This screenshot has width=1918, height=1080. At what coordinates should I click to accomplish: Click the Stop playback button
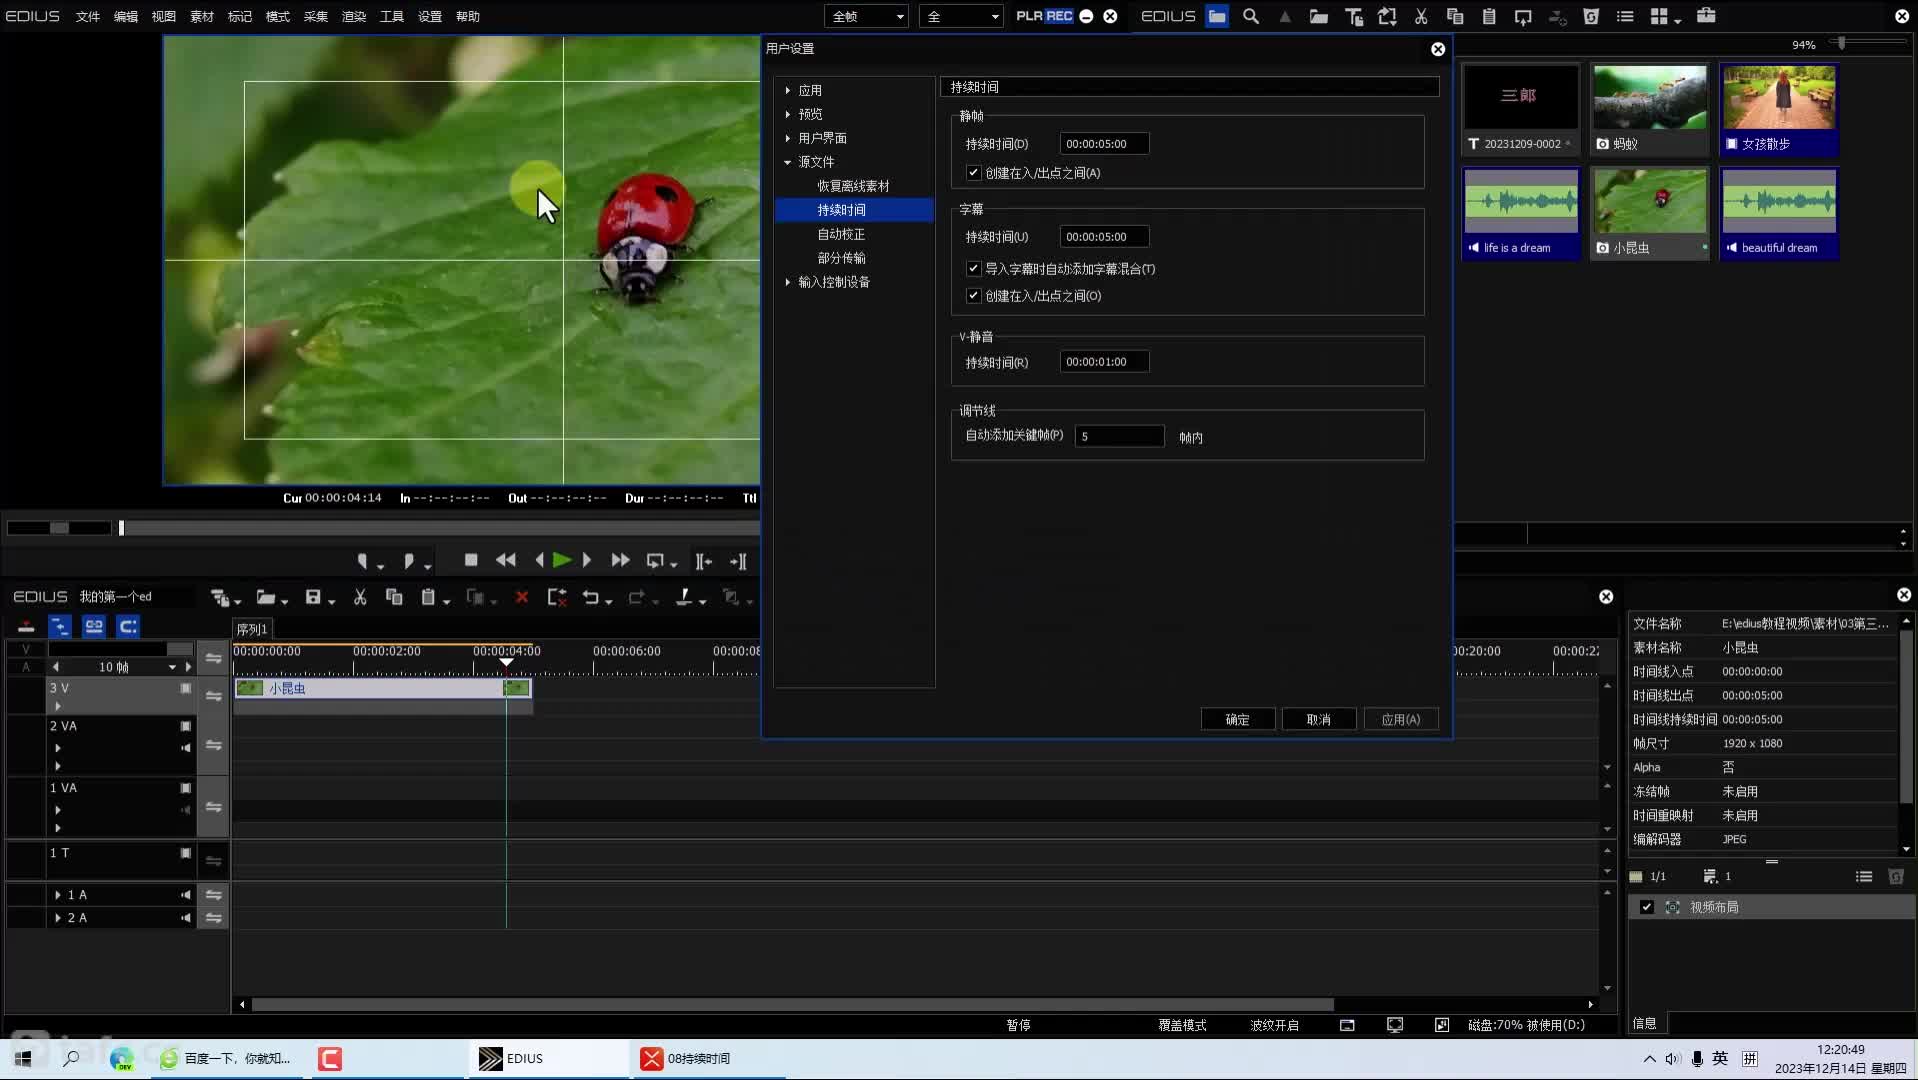tap(471, 560)
